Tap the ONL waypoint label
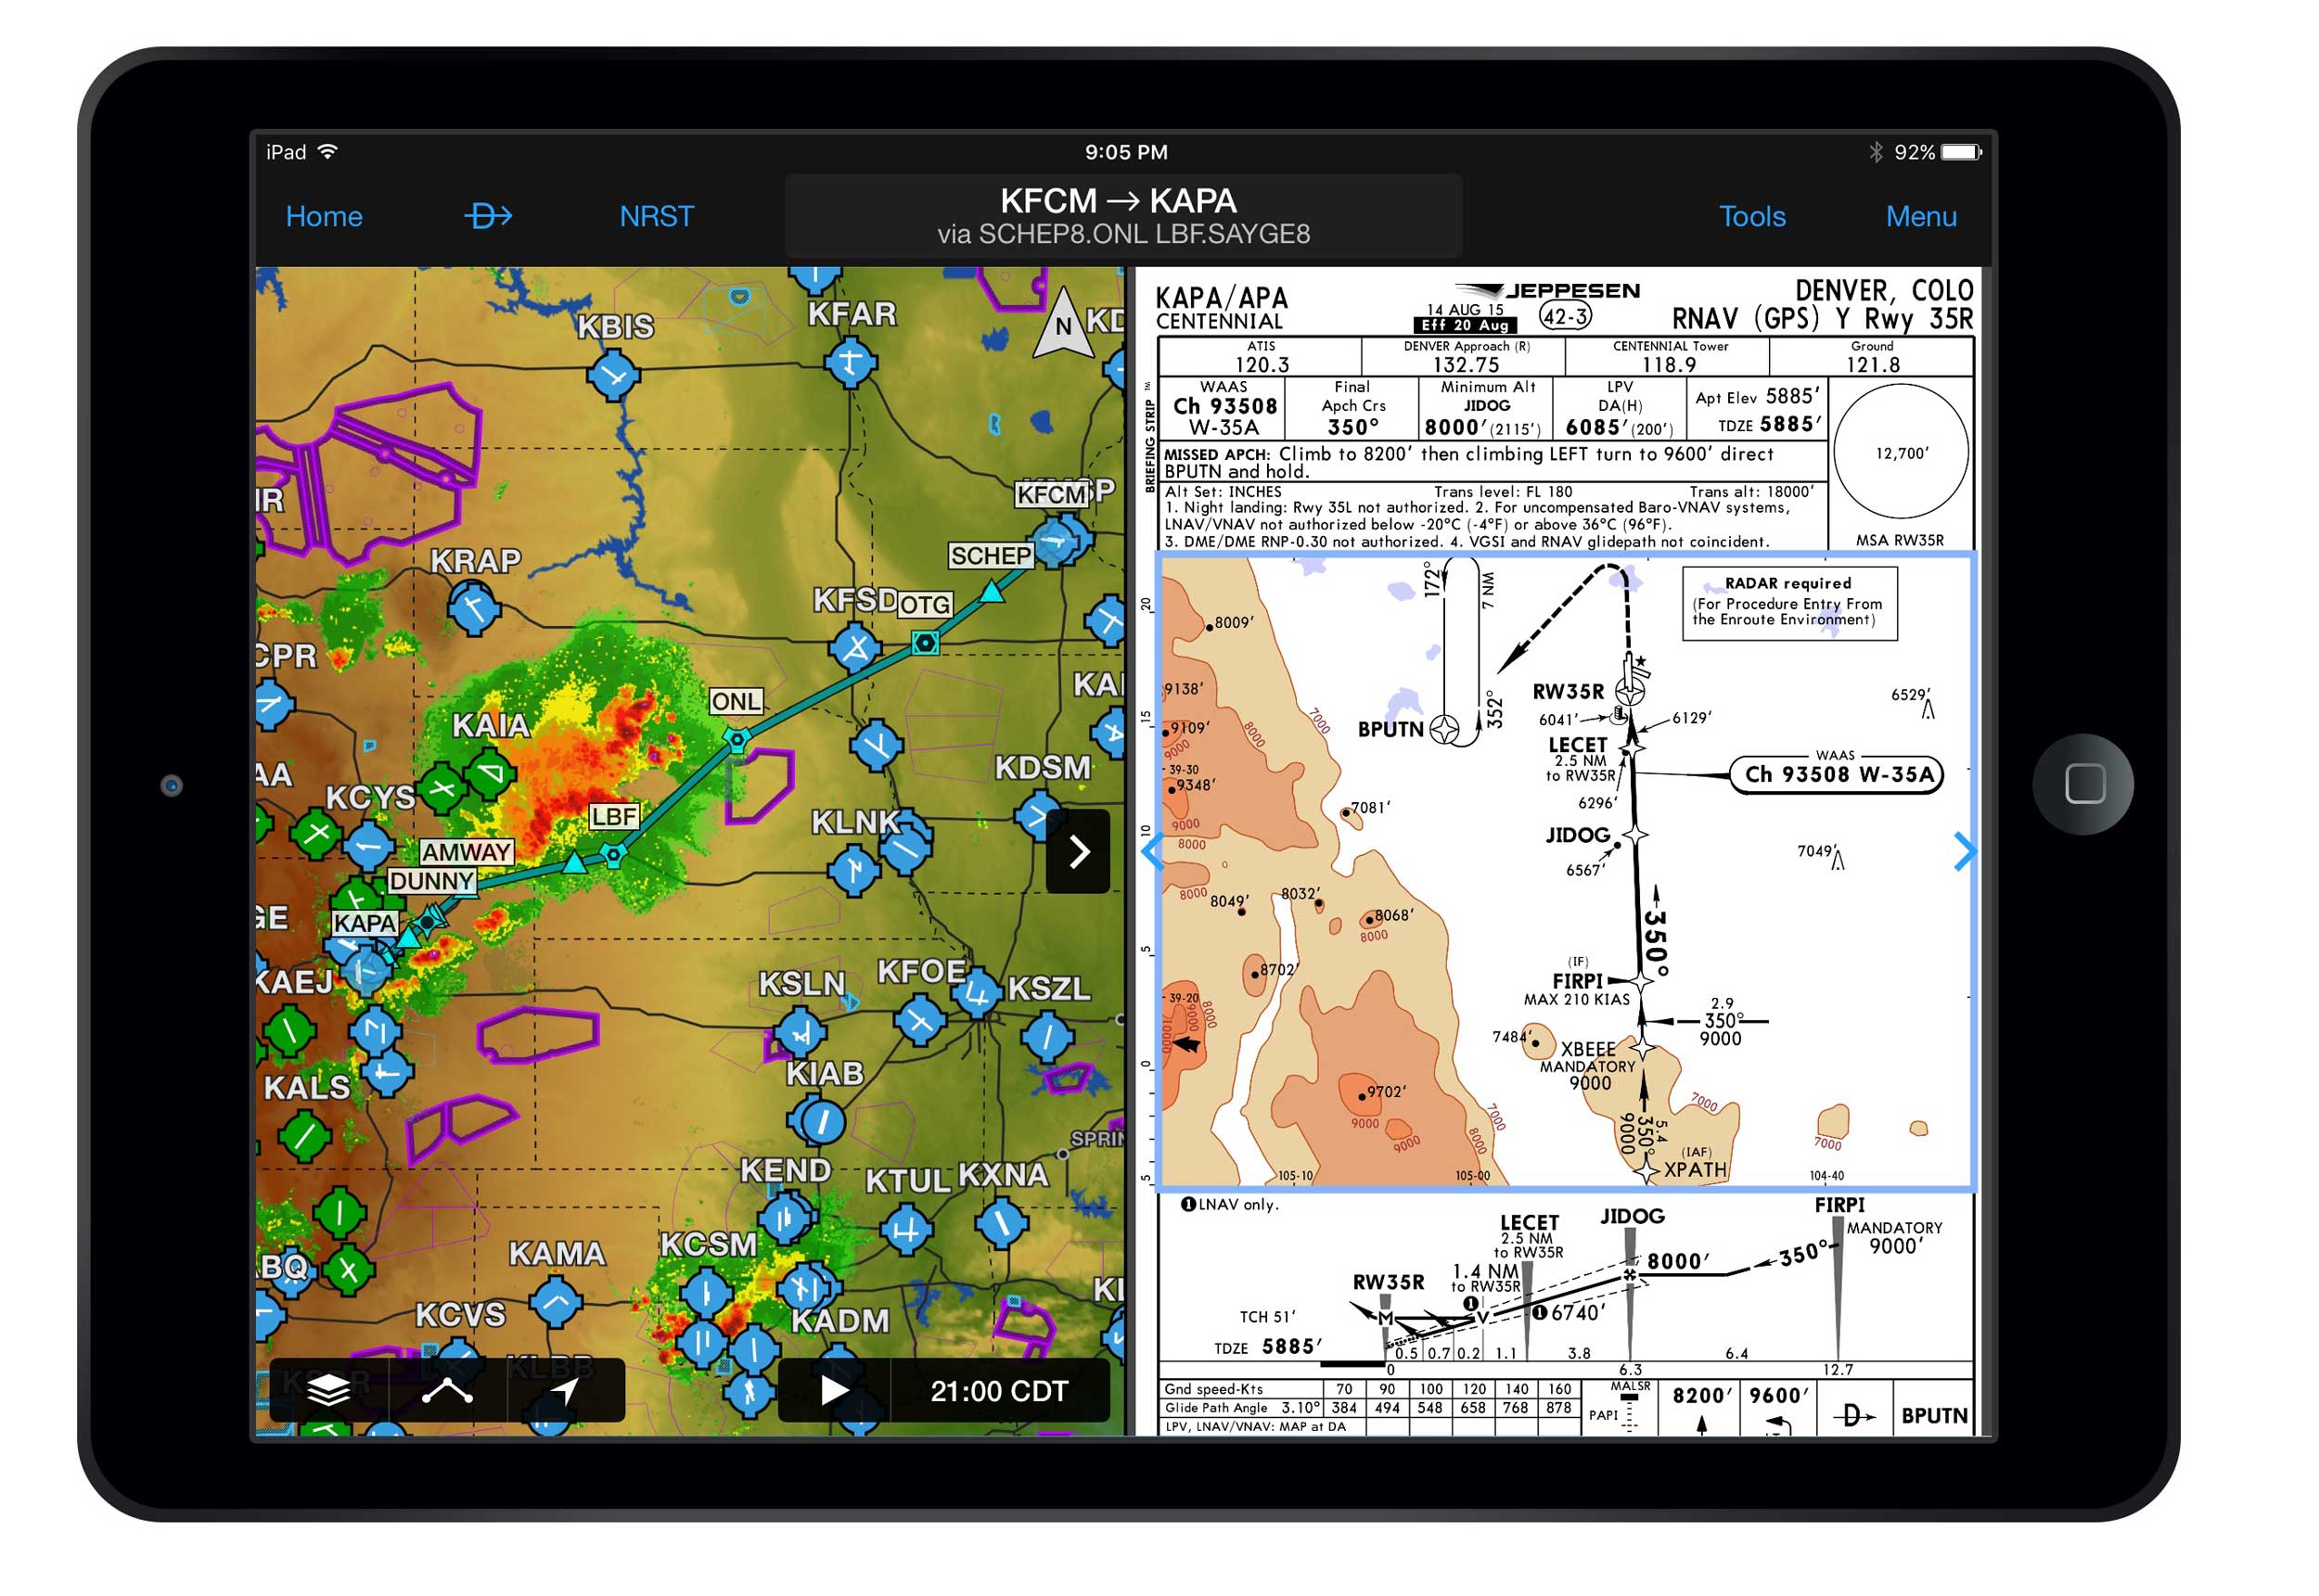The width and height of the screenshot is (2319, 1596). point(736,701)
